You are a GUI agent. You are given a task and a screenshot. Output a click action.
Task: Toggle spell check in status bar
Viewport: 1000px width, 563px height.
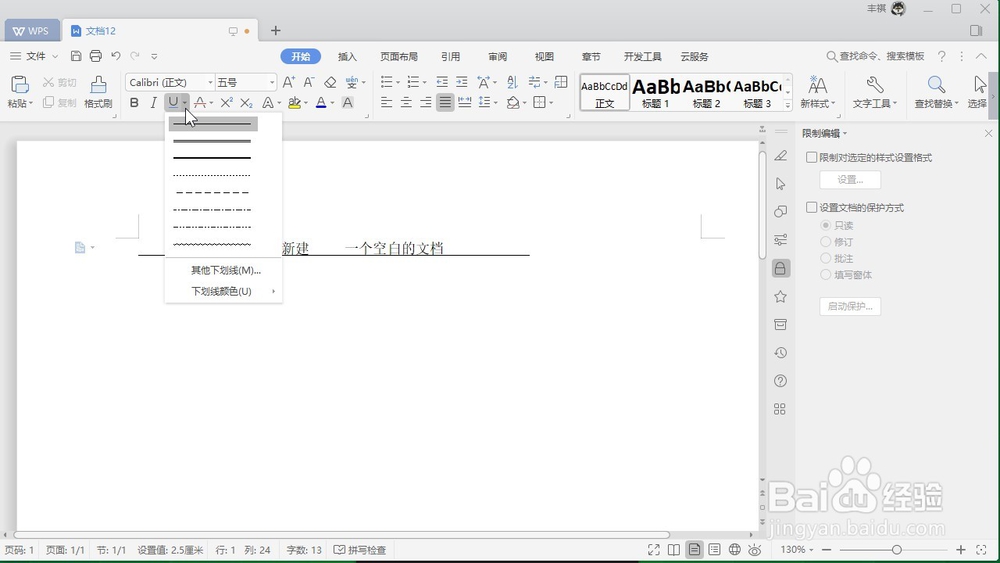[360, 550]
